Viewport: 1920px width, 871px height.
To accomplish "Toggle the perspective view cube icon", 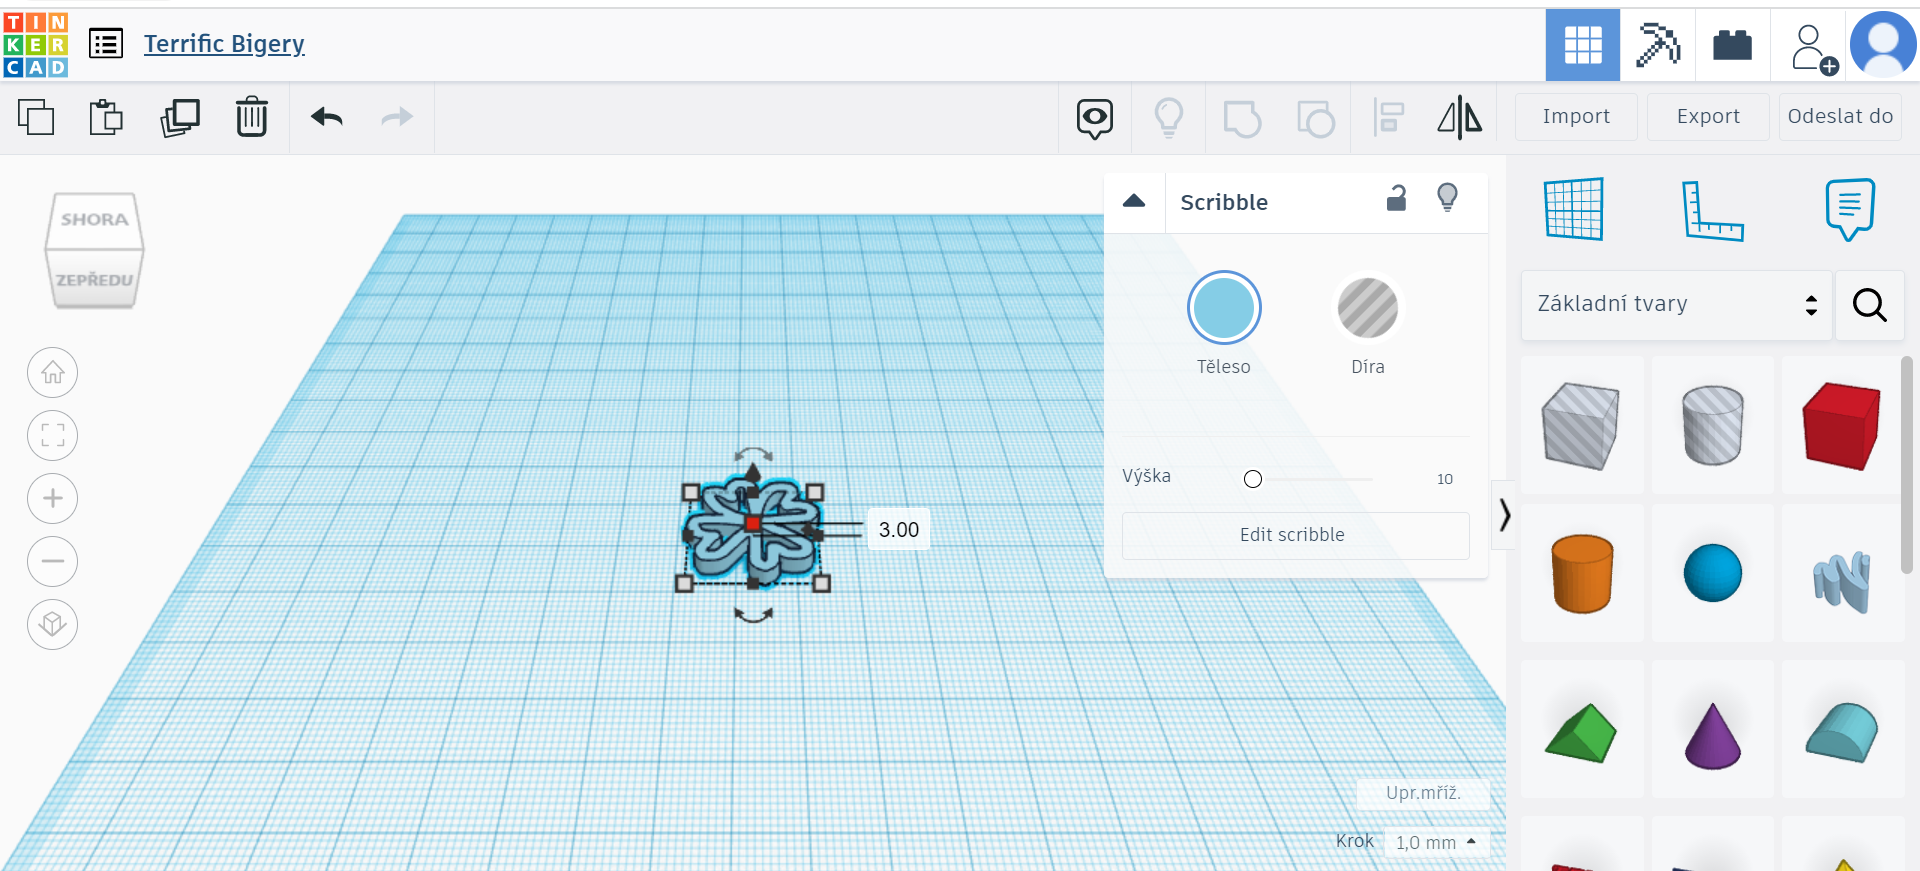I will [53, 624].
